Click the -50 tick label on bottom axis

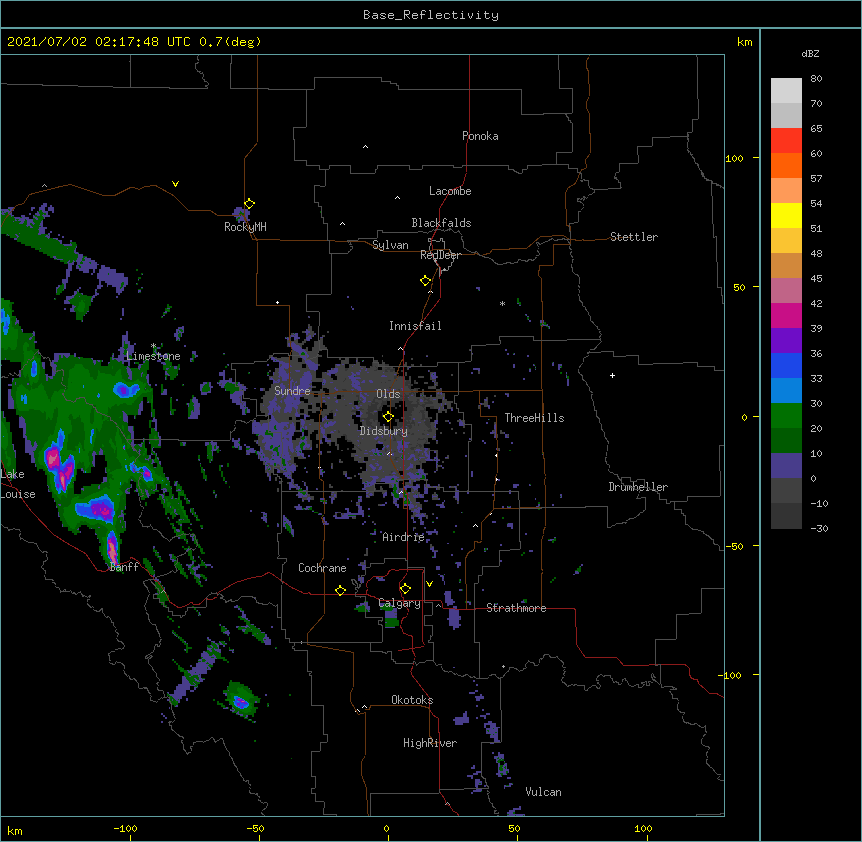255,828
